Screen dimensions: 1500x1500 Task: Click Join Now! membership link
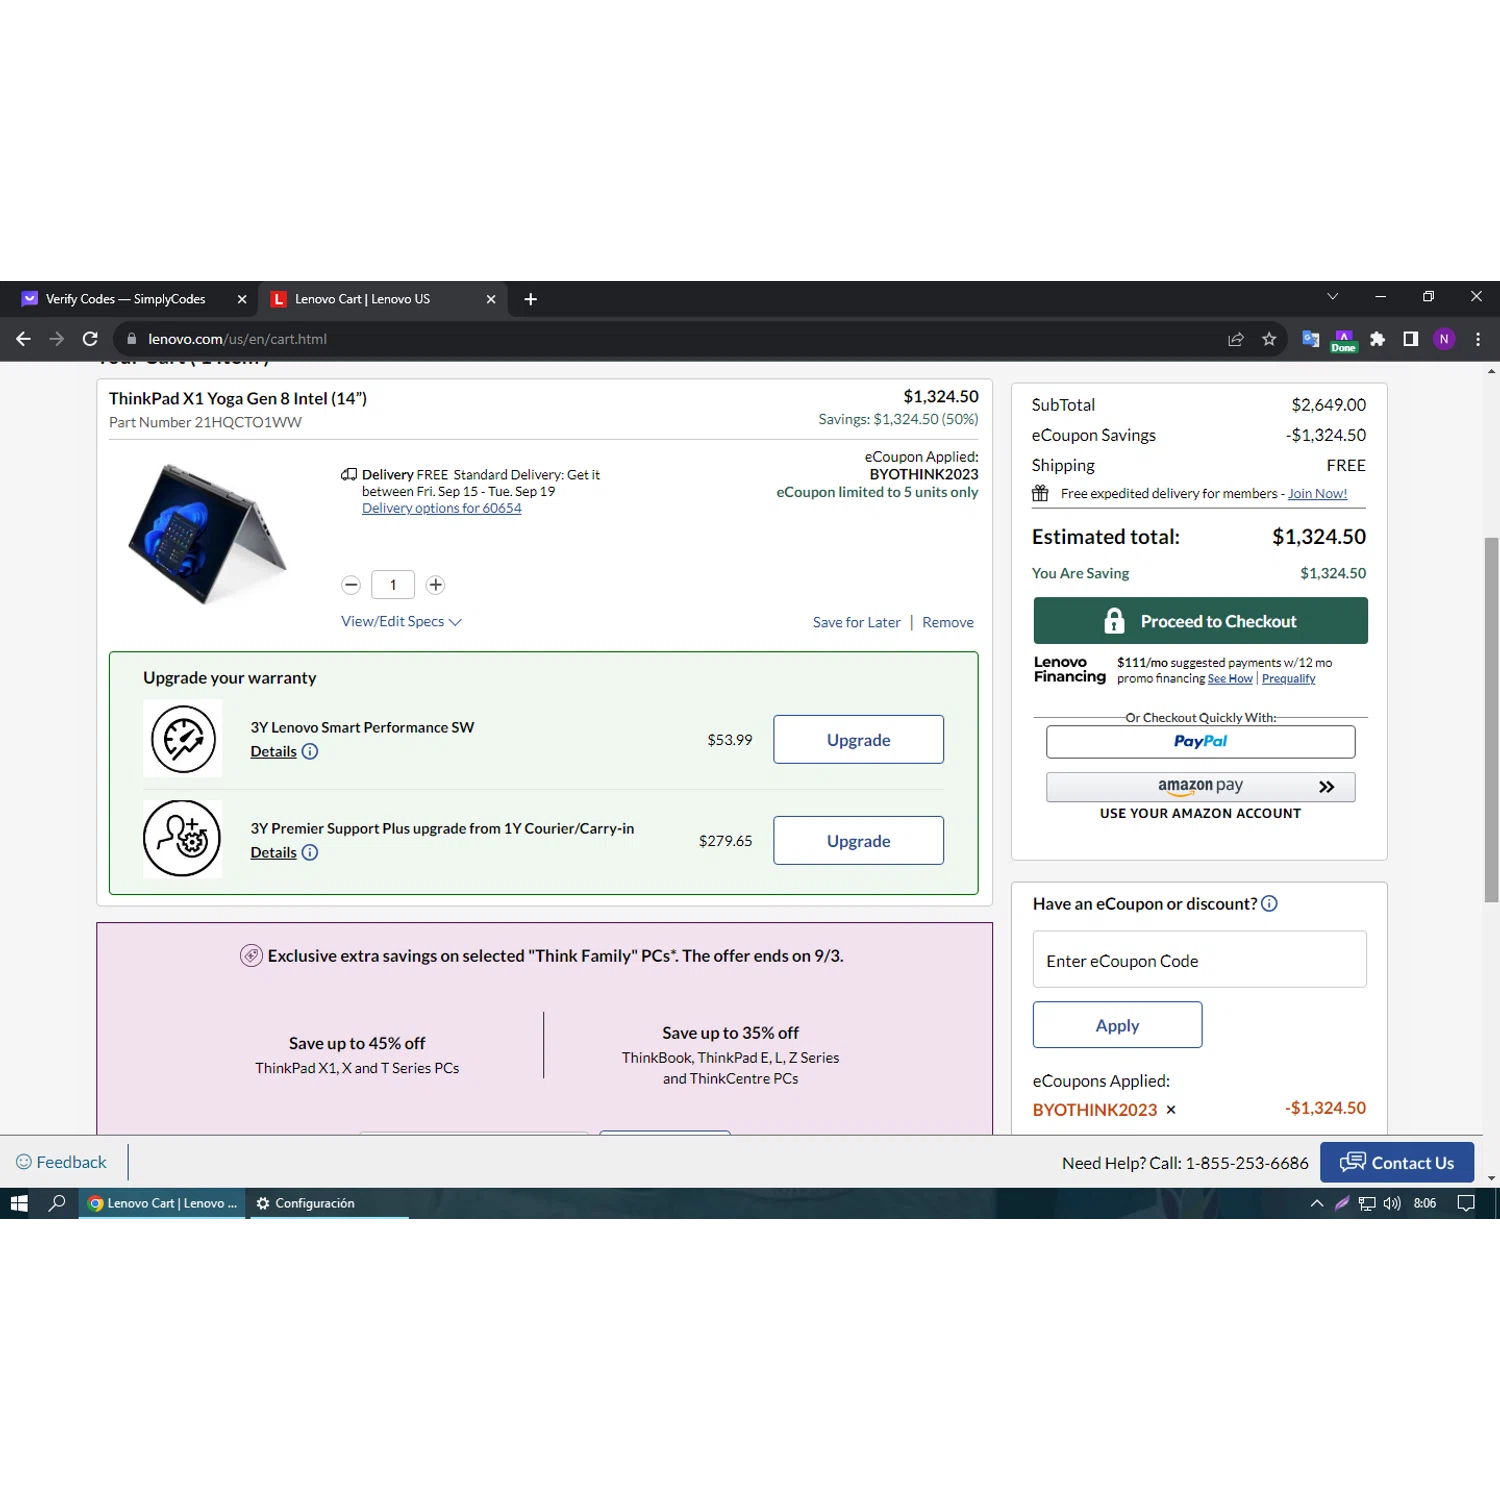pos(1317,493)
